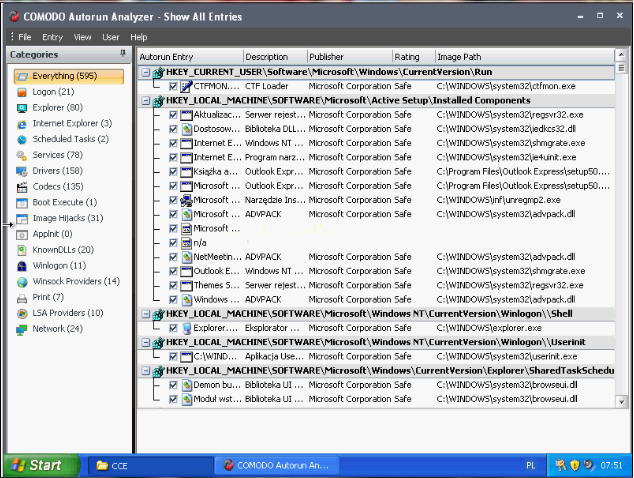Viewport: 634px width, 478px height.
Task: Sort by Description column header
Action: pyautogui.click(x=275, y=57)
